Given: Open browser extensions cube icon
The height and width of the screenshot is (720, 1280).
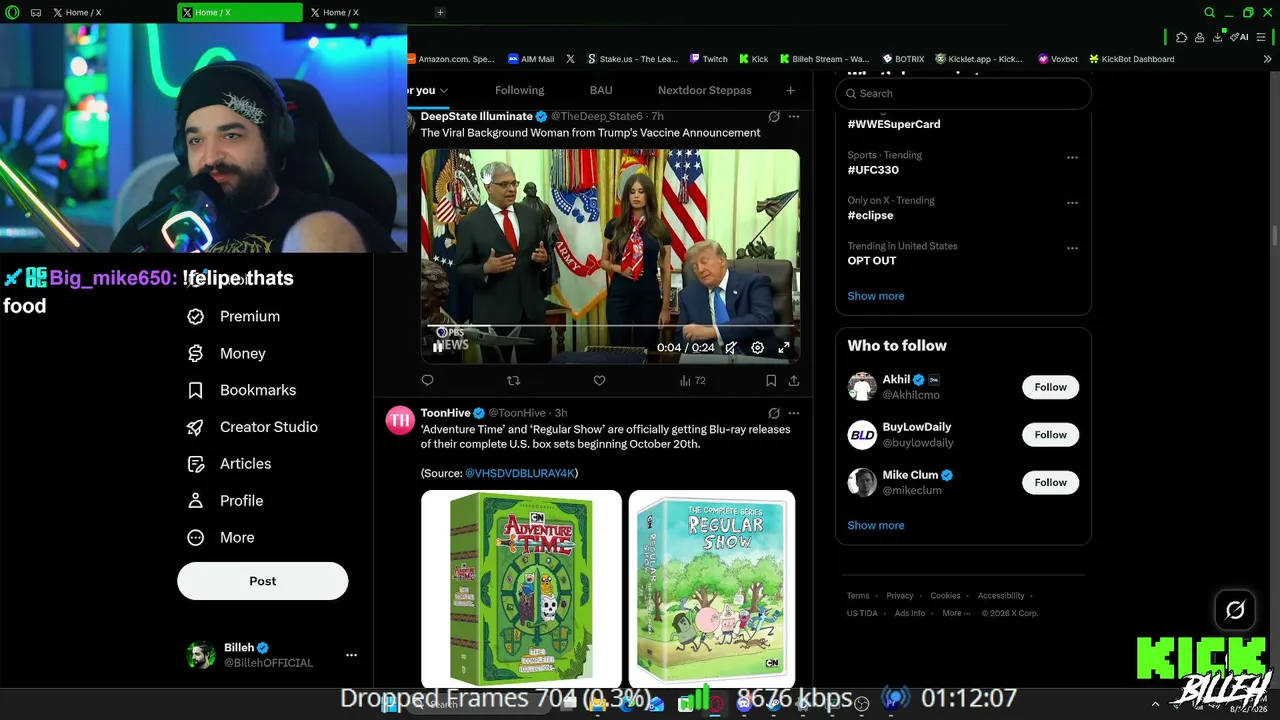Looking at the screenshot, I should click(1181, 37).
